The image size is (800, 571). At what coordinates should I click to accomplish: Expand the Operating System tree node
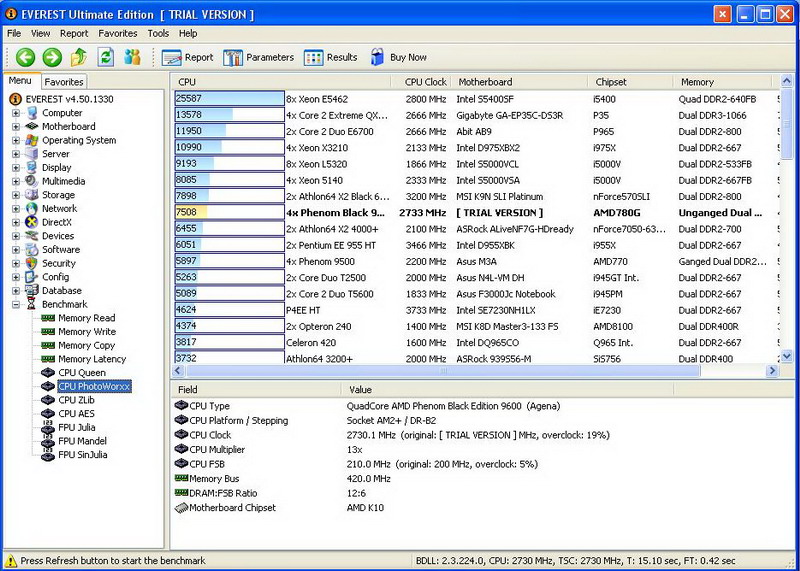[x=16, y=140]
